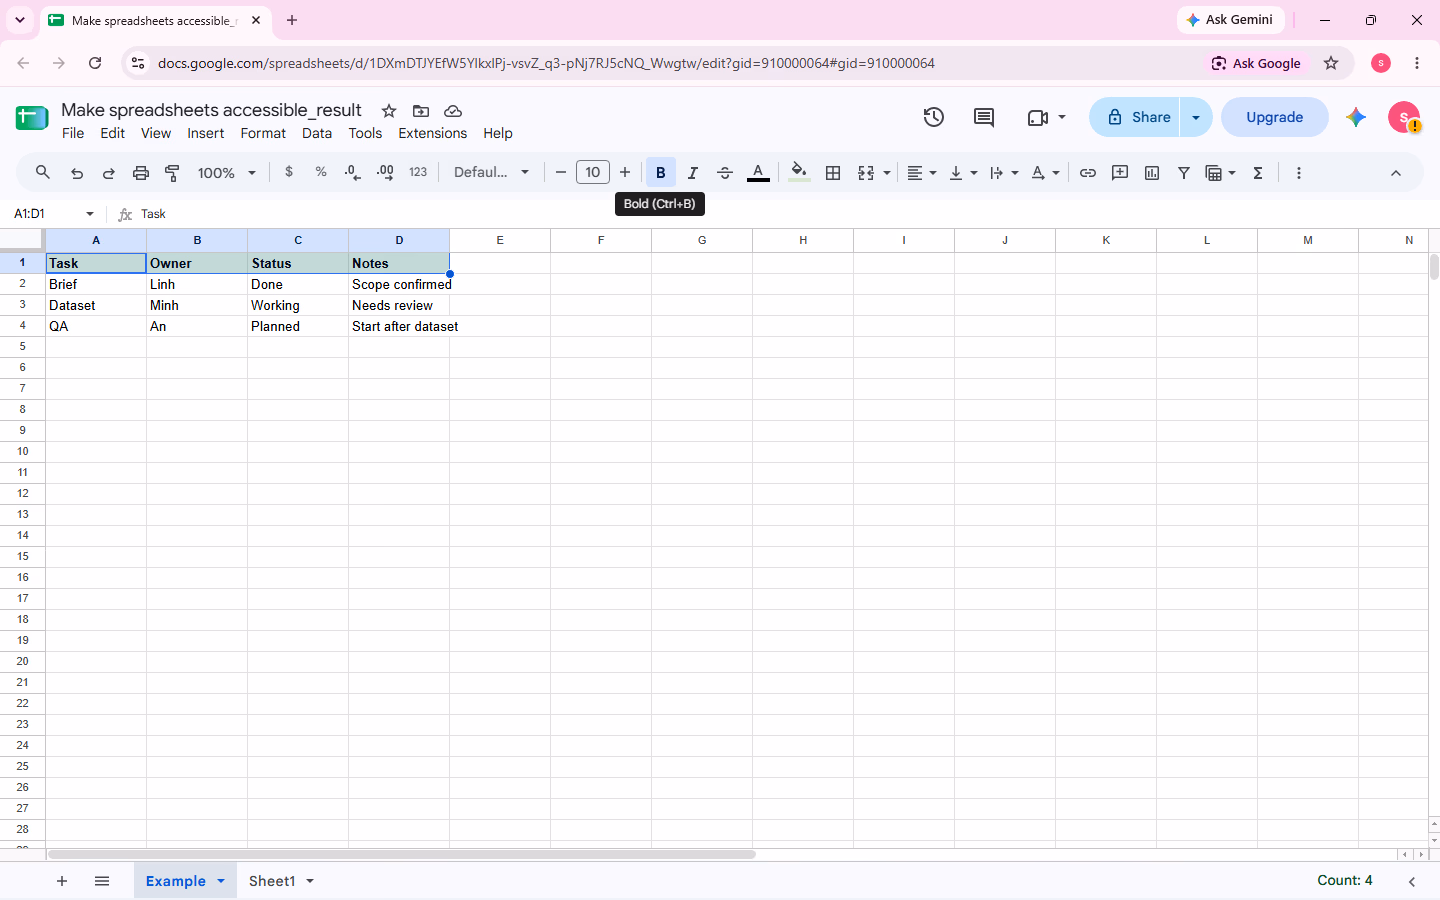Open the filter views dropdown
The width and height of the screenshot is (1440, 900).
coord(1221,173)
